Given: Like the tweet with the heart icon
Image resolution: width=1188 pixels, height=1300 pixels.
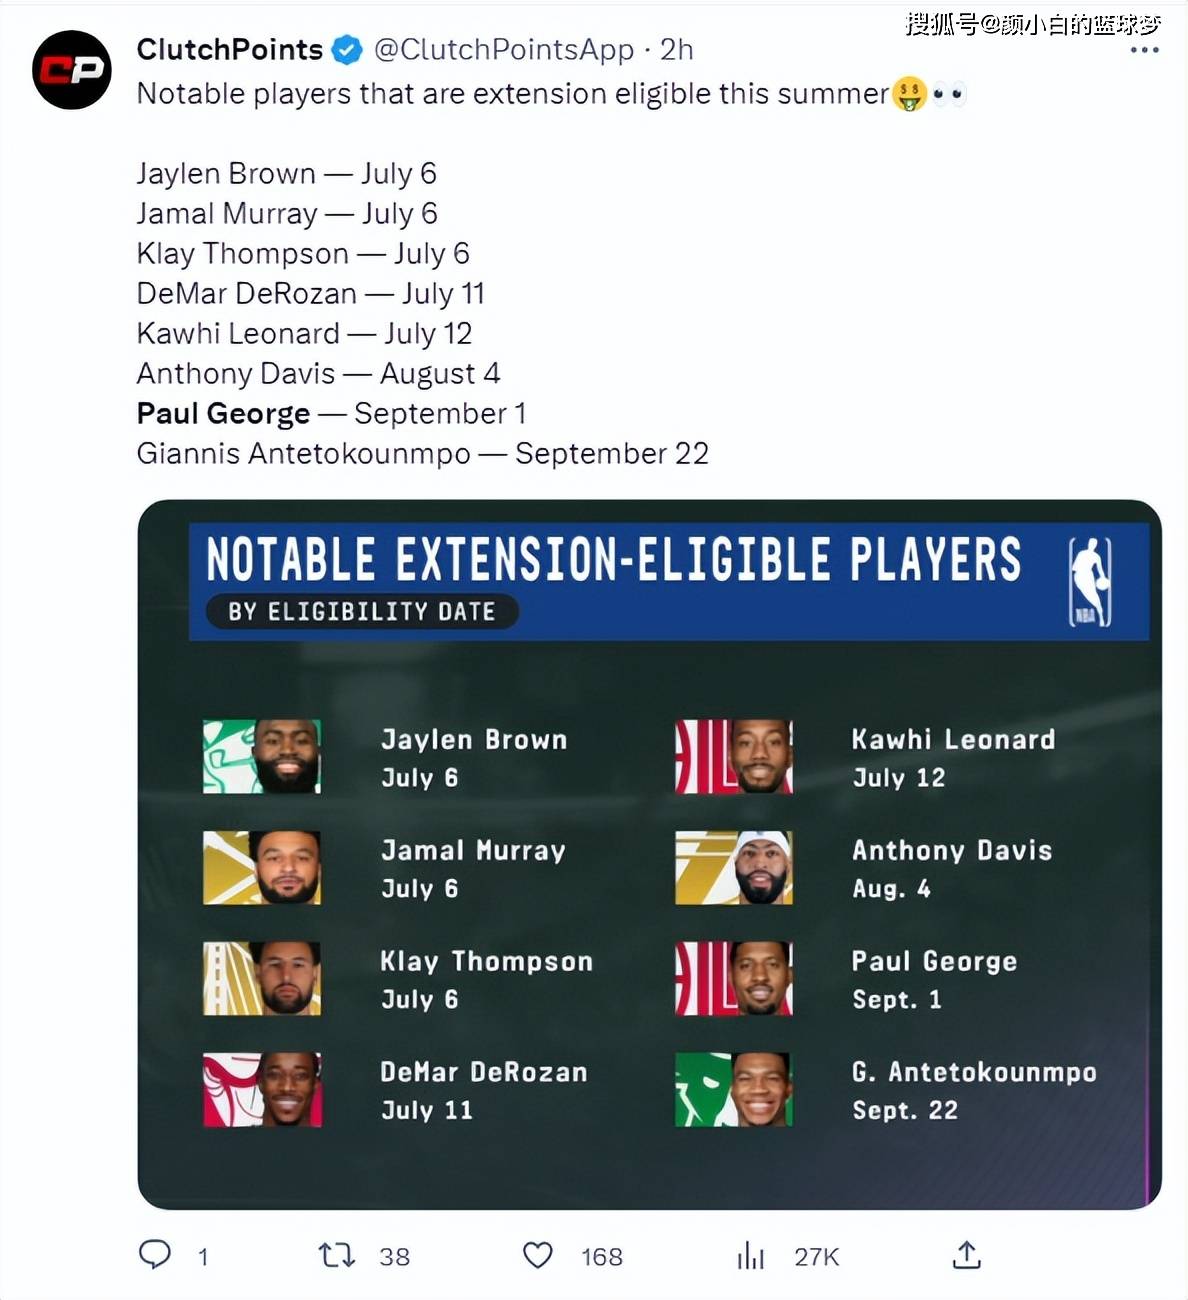Looking at the screenshot, I should tap(538, 1255).
